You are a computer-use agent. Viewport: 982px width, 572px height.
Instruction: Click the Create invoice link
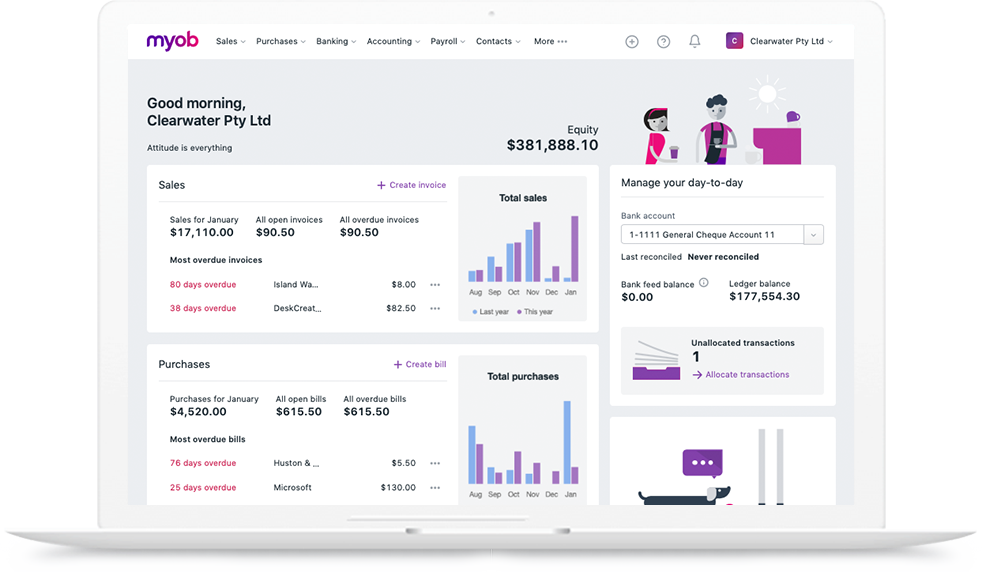[x=411, y=185]
